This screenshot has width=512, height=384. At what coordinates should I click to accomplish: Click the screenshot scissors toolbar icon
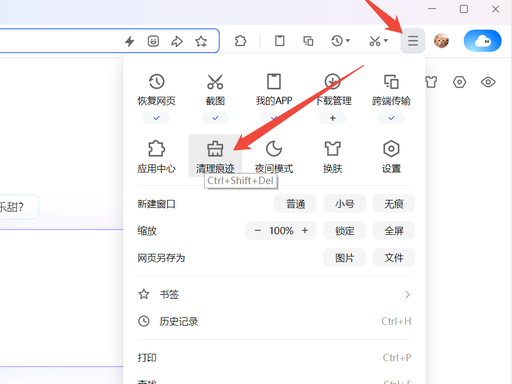click(x=375, y=41)
